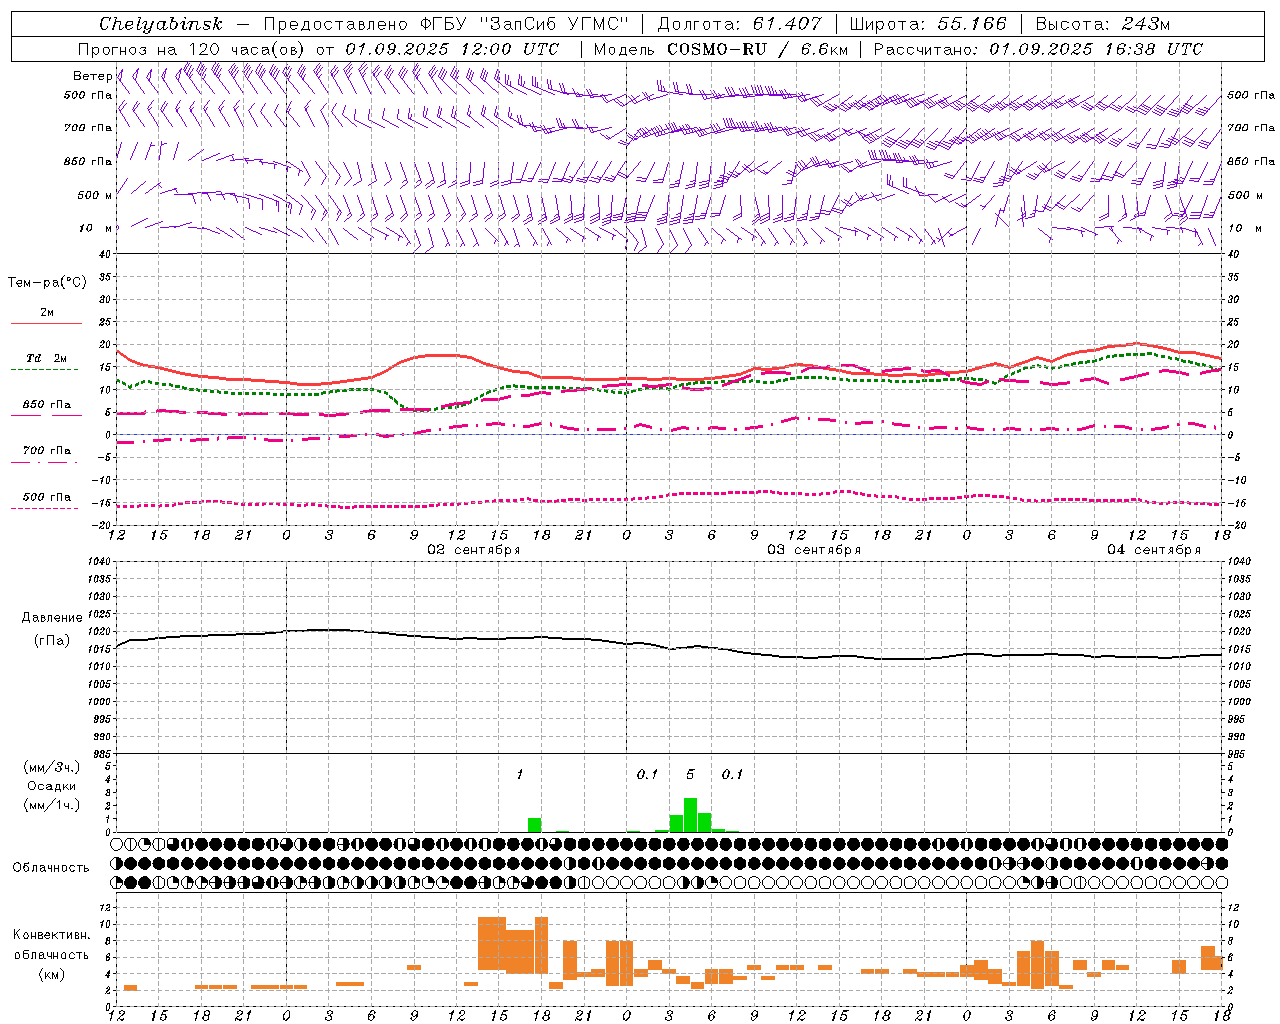Click the Td 2м dew point legend entry
Viewport: 1280px width, 1024px height.
point(46,358)
